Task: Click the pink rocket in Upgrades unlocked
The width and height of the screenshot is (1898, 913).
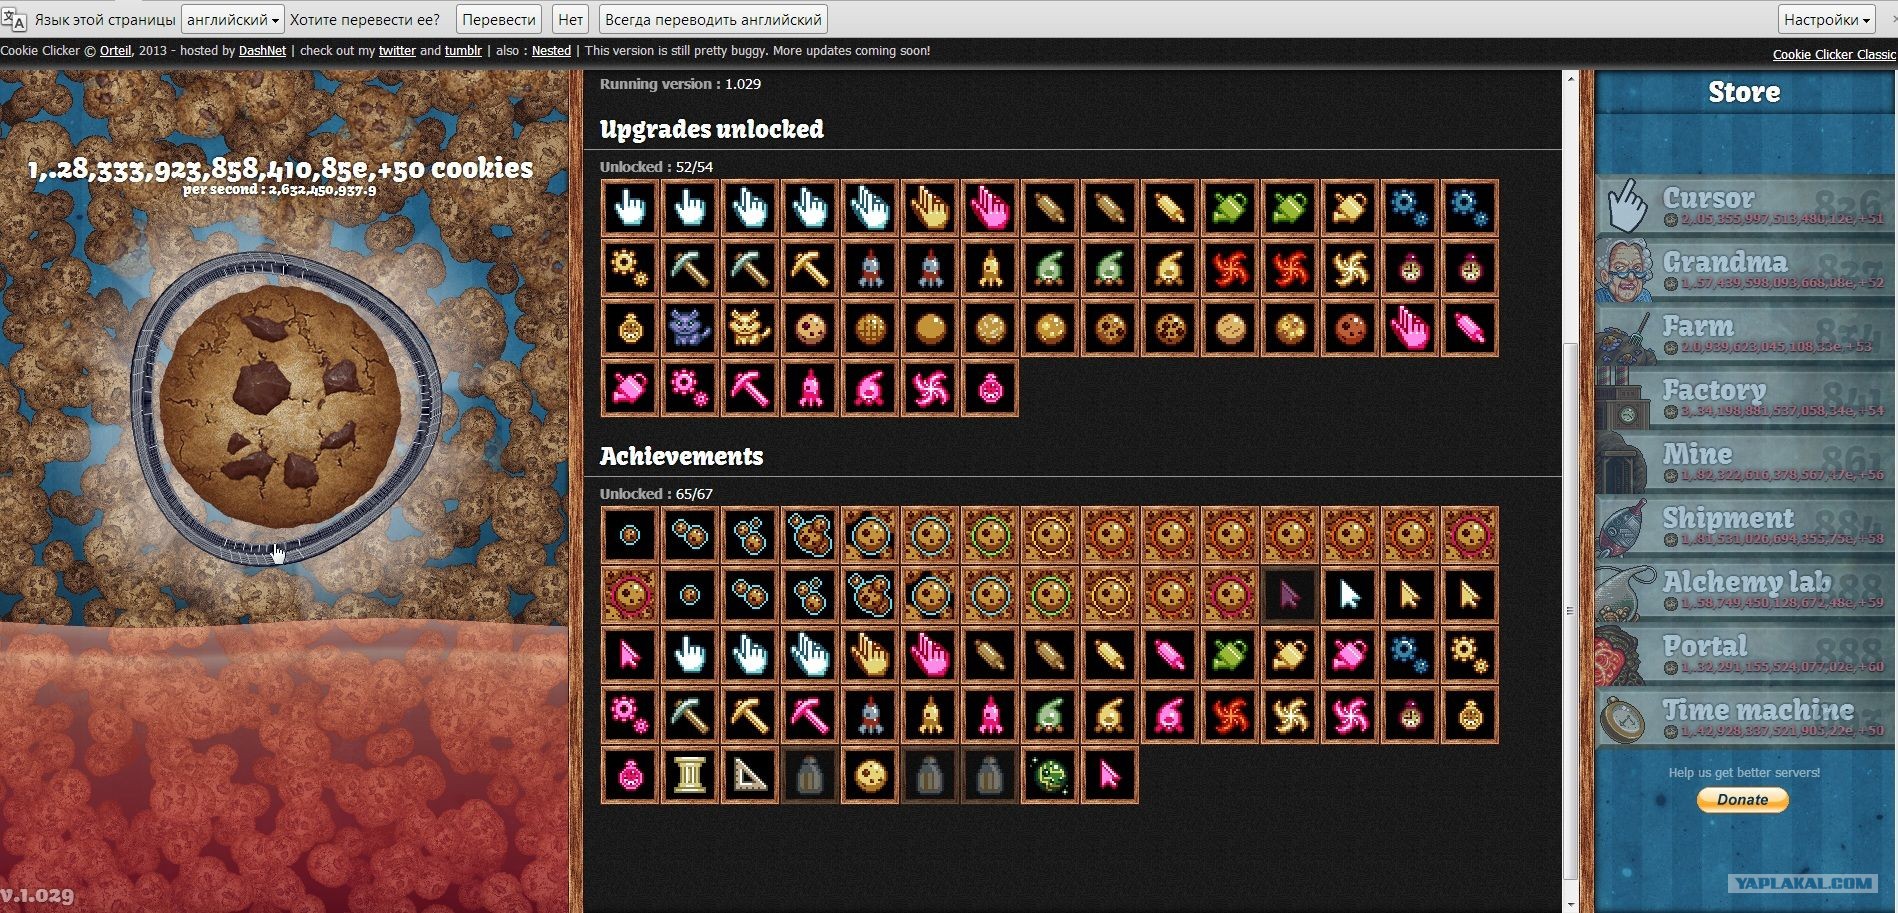Action: (810, 388)
